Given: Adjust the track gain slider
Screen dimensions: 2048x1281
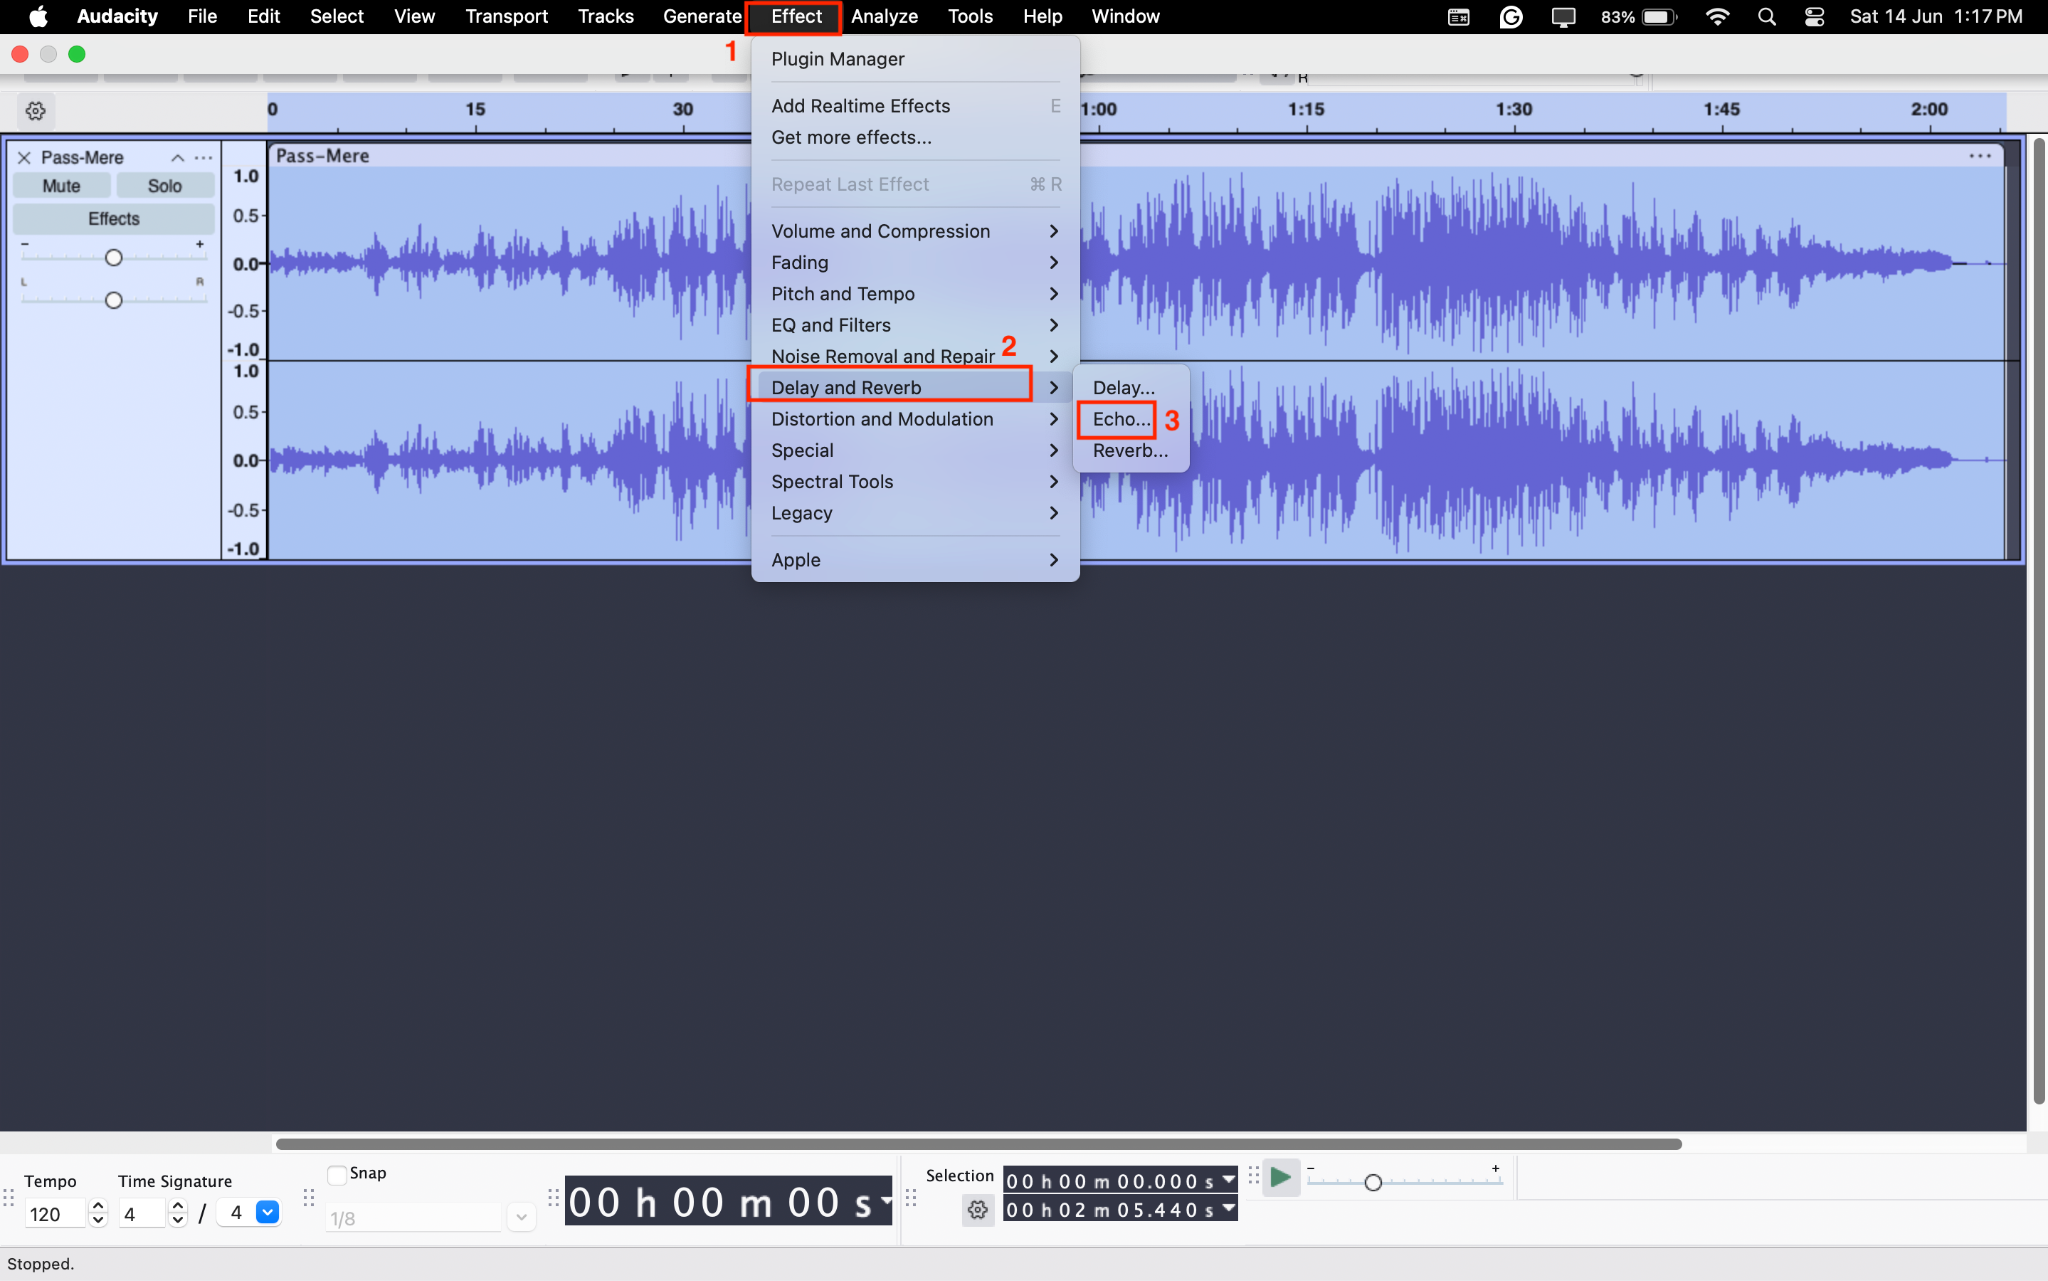Looking at the screenshot, I should click(x=114, y=258).
